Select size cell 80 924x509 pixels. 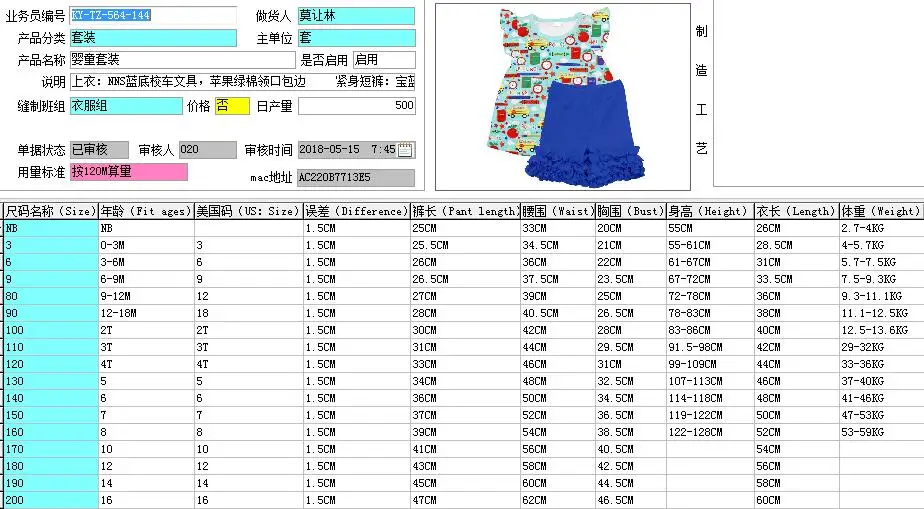pyautogui.click(x=51, y=296)
